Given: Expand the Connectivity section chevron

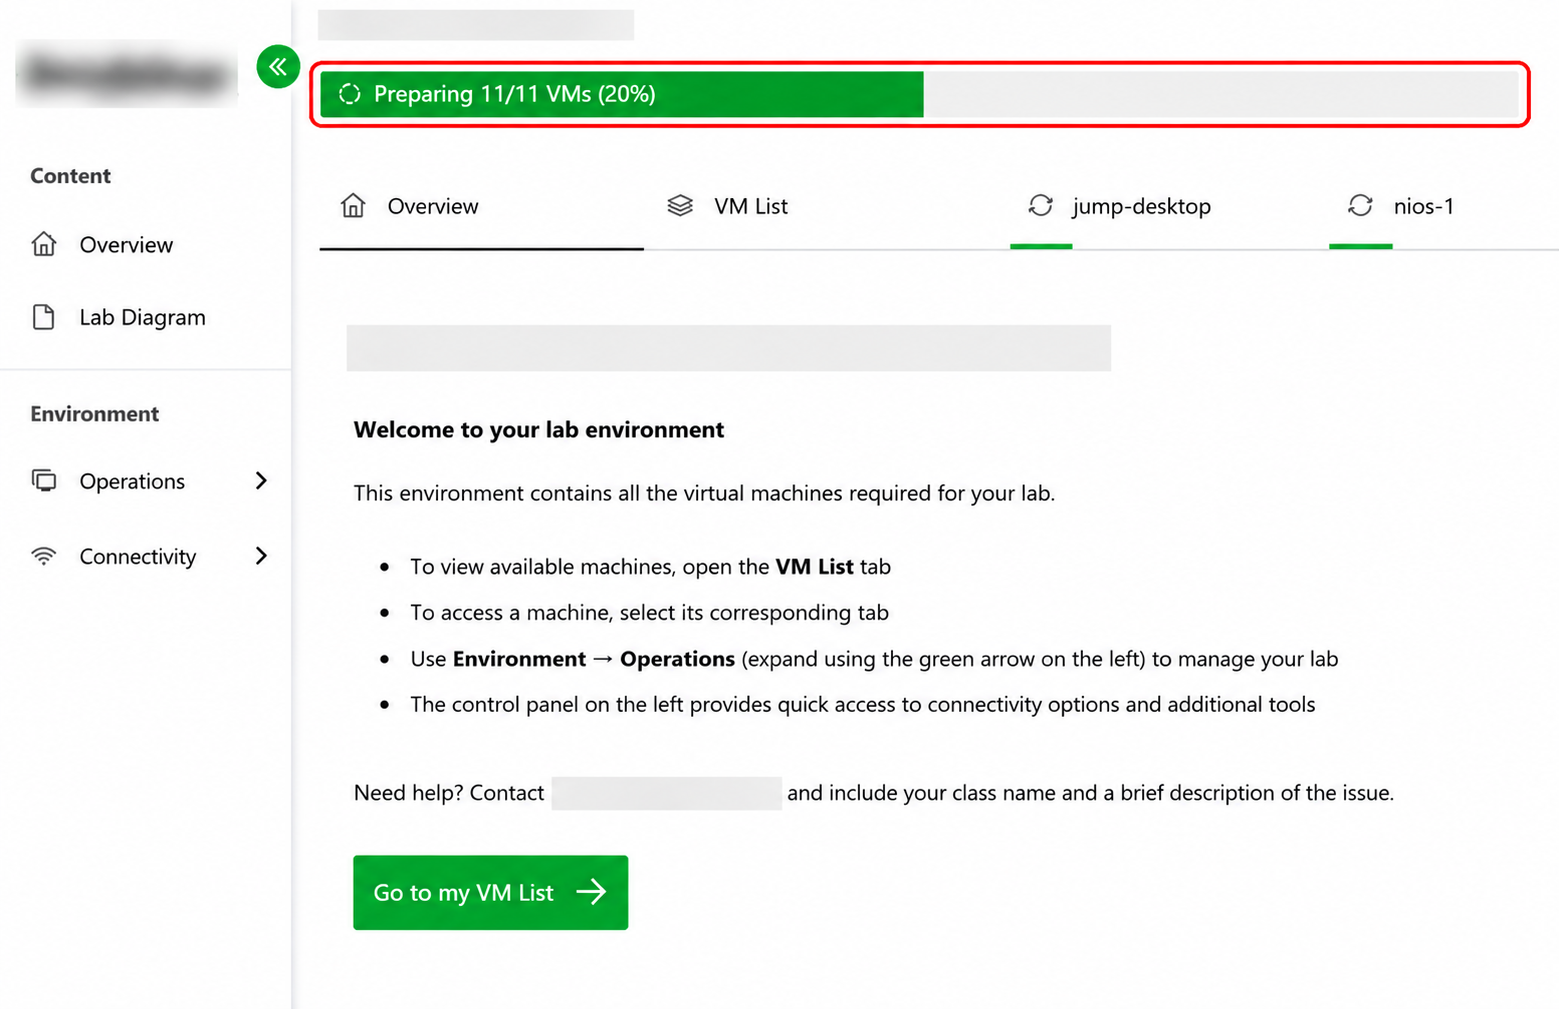Looking at the screenshot, I should [x=261, y=556].
